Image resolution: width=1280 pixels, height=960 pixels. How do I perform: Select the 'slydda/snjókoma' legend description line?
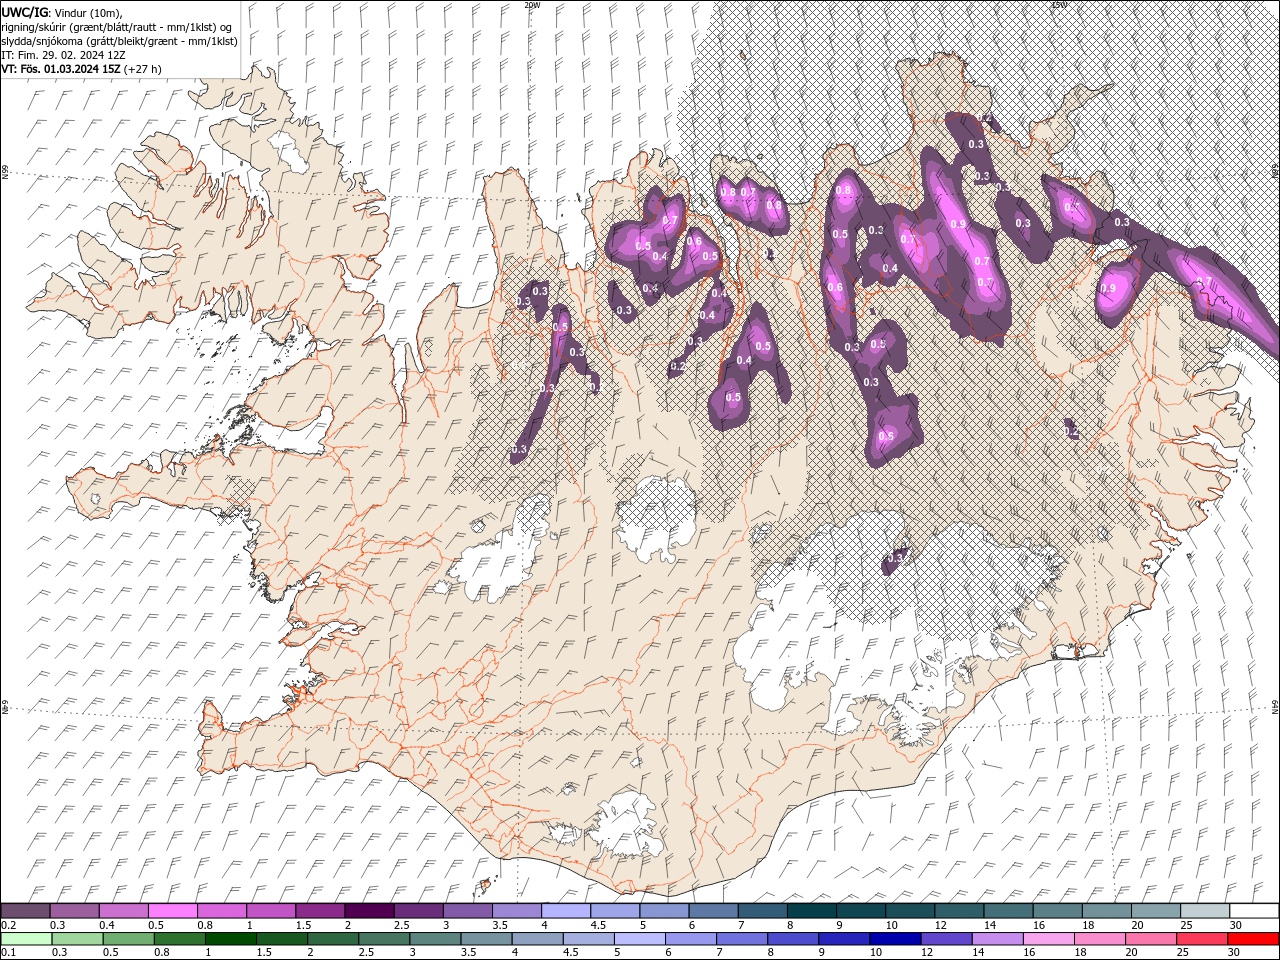[x=119, y=40]
